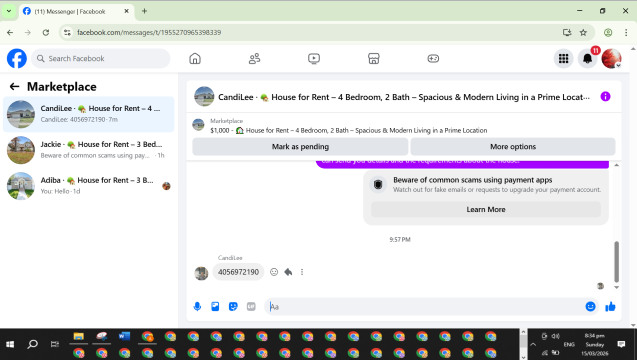
Task: Open Jackie House for Rent conversation
Action: click(89, 150)
